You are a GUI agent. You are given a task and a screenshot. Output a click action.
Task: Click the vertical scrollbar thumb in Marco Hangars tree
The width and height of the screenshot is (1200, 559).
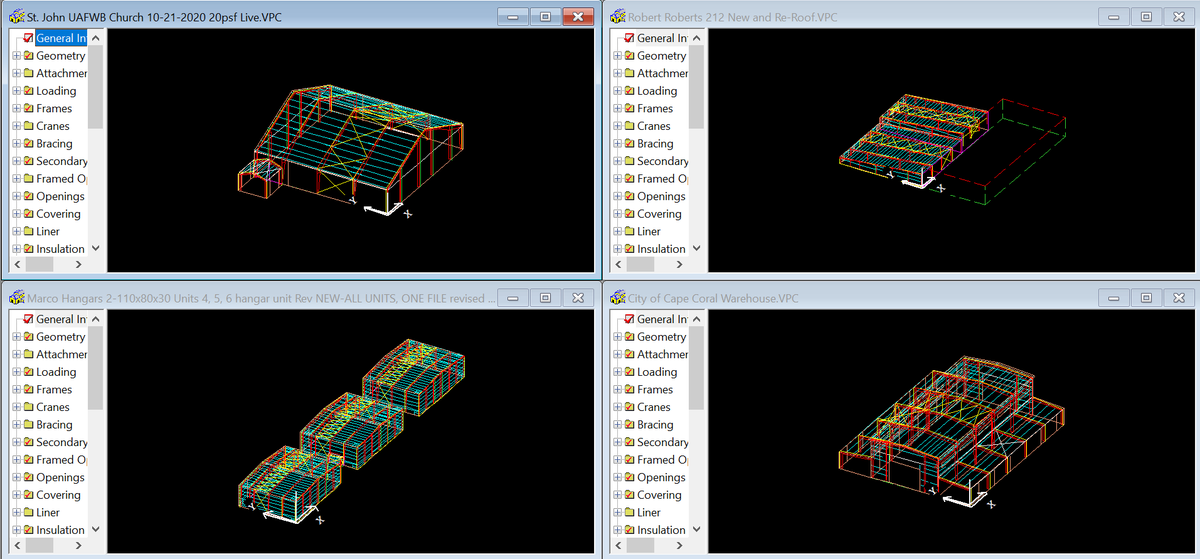click(x=96, y=369)
